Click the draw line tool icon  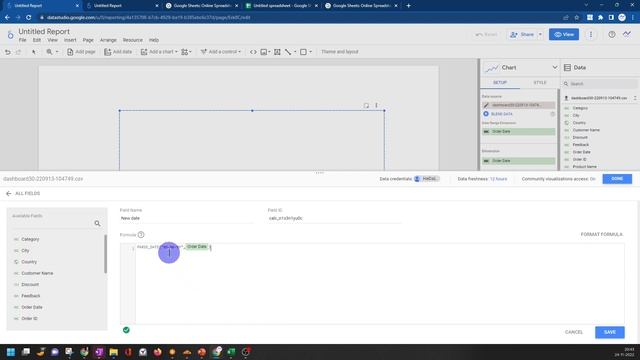pos(288,52)
